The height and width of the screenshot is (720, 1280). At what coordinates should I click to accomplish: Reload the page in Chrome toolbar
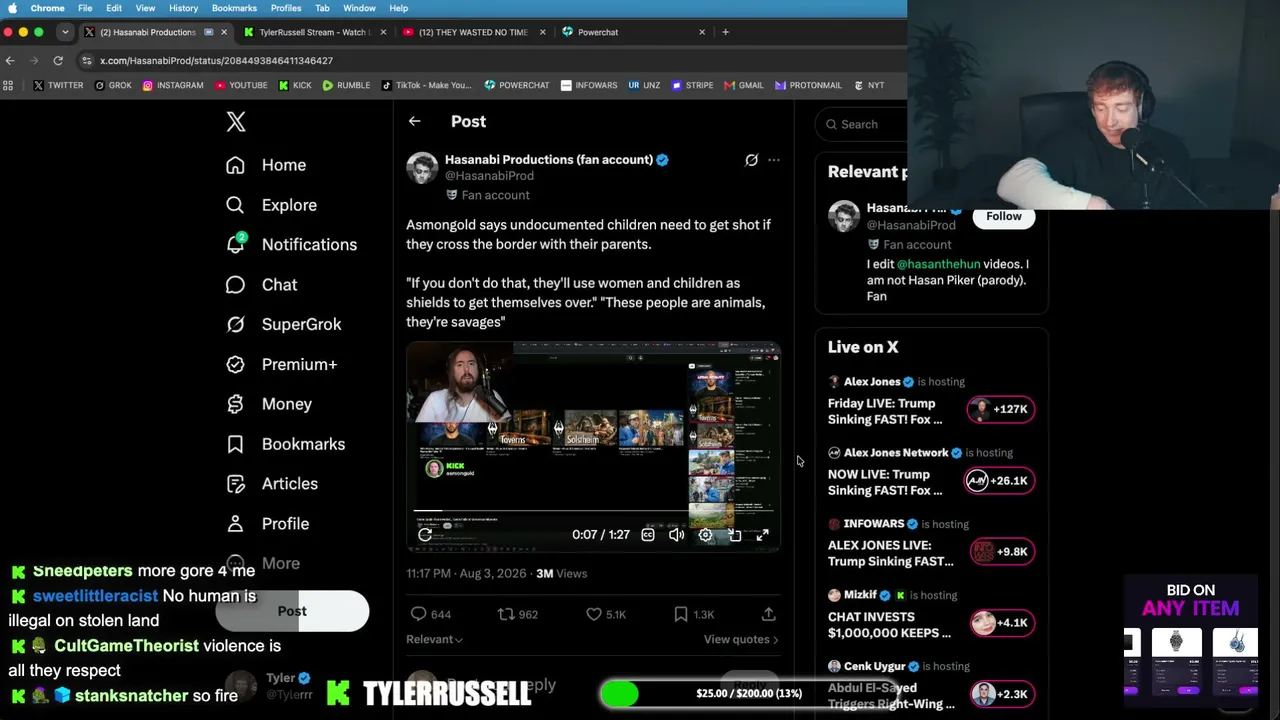coord(58,61)
